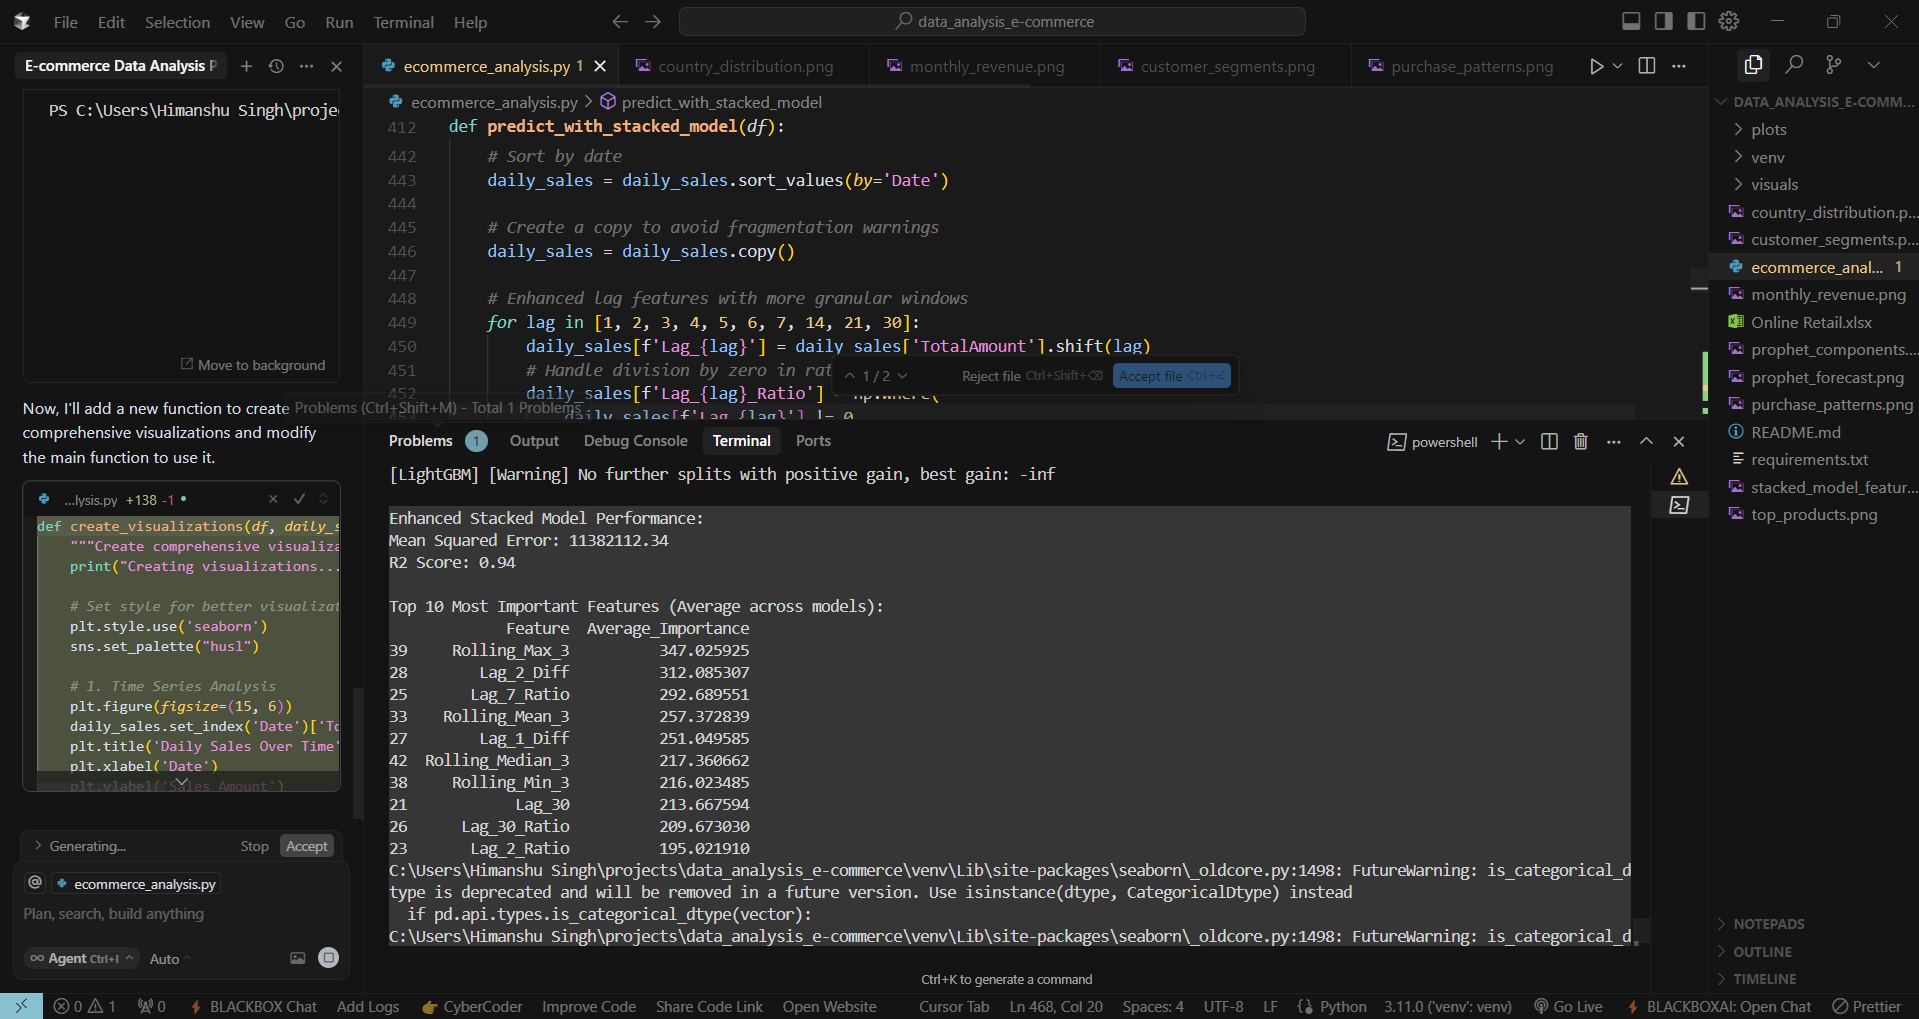Split the terminal pane

[1549, 442]
